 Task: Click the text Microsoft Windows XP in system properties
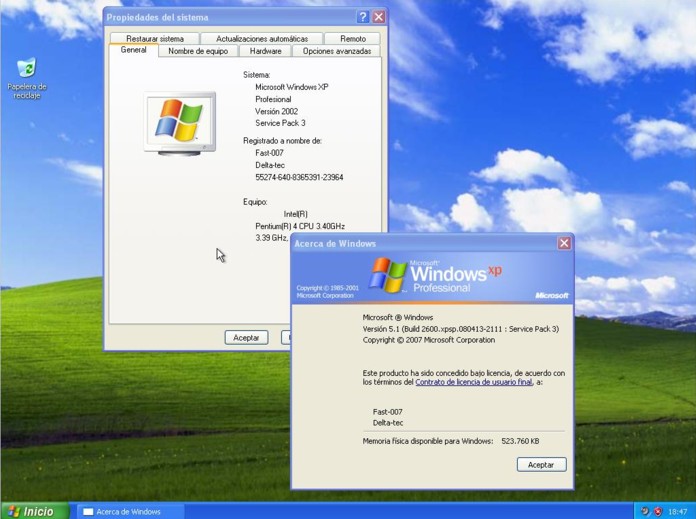[292, 87]
